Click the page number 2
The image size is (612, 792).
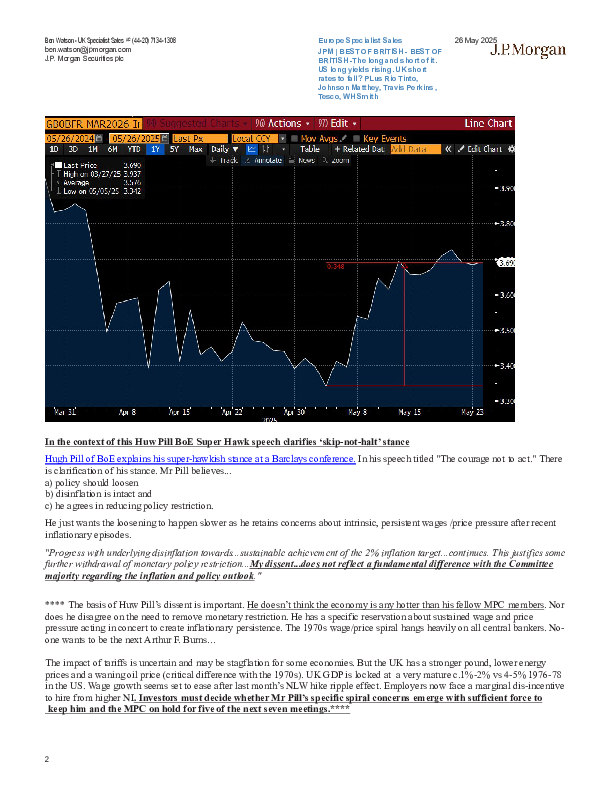pyautogui.click(x=47, y=759)
